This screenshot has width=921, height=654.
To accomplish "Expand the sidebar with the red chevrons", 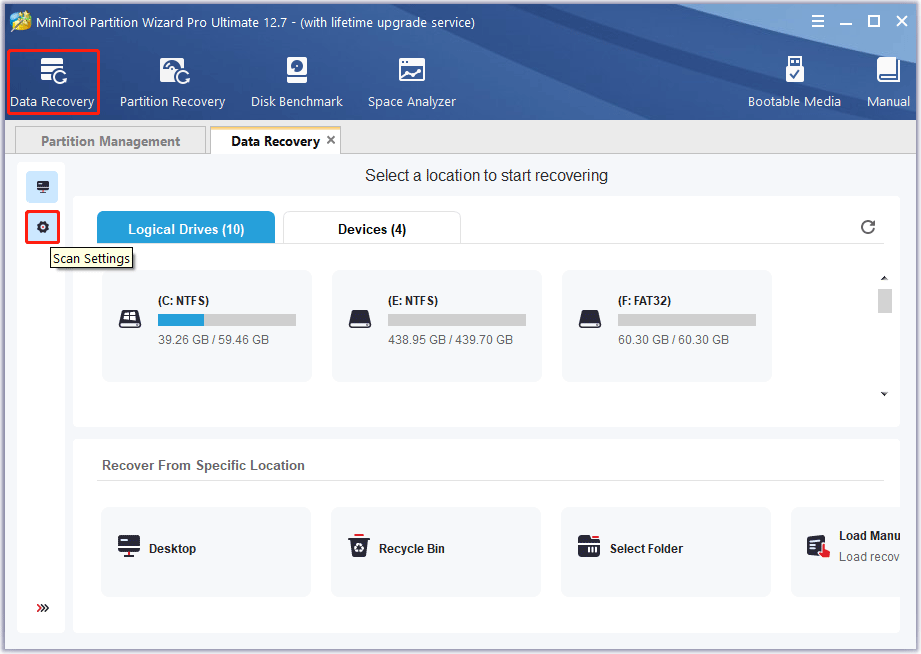I will [42, 608].
